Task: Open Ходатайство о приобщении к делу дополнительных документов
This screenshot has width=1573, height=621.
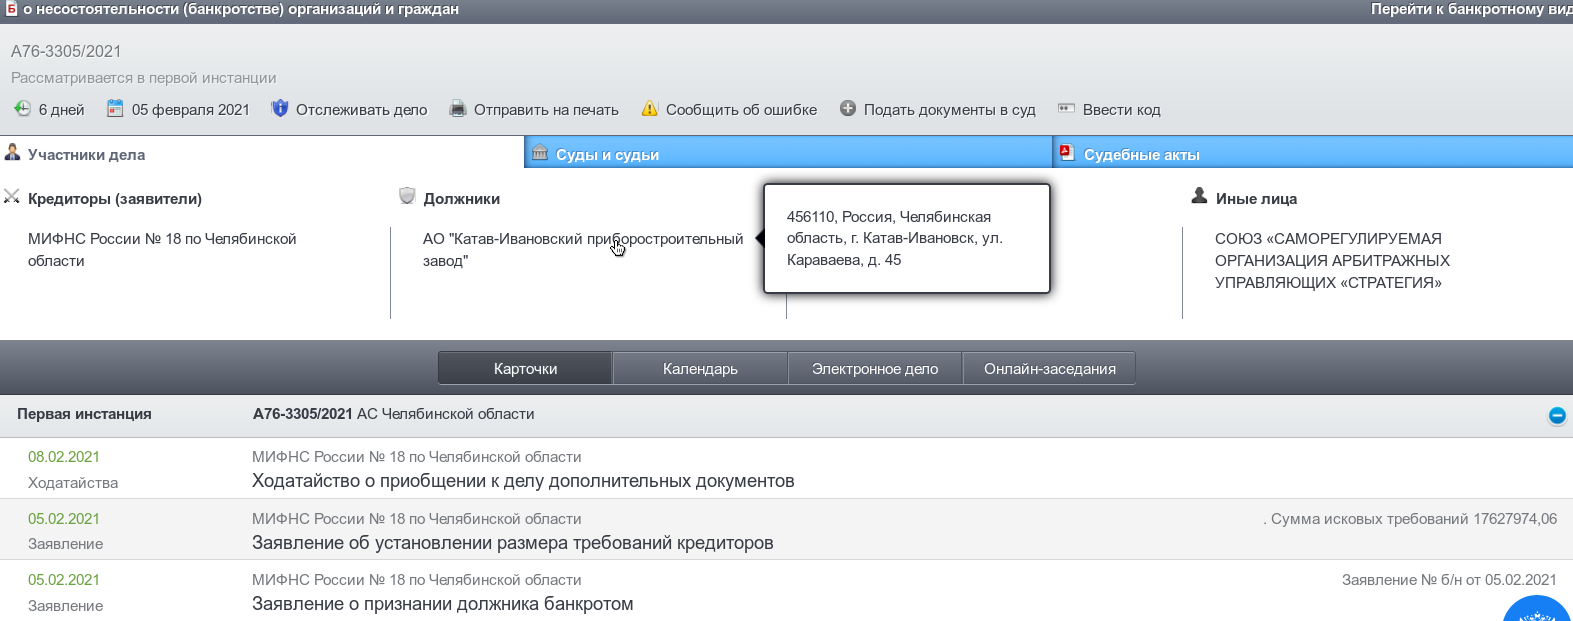Action: pos(523,481)
